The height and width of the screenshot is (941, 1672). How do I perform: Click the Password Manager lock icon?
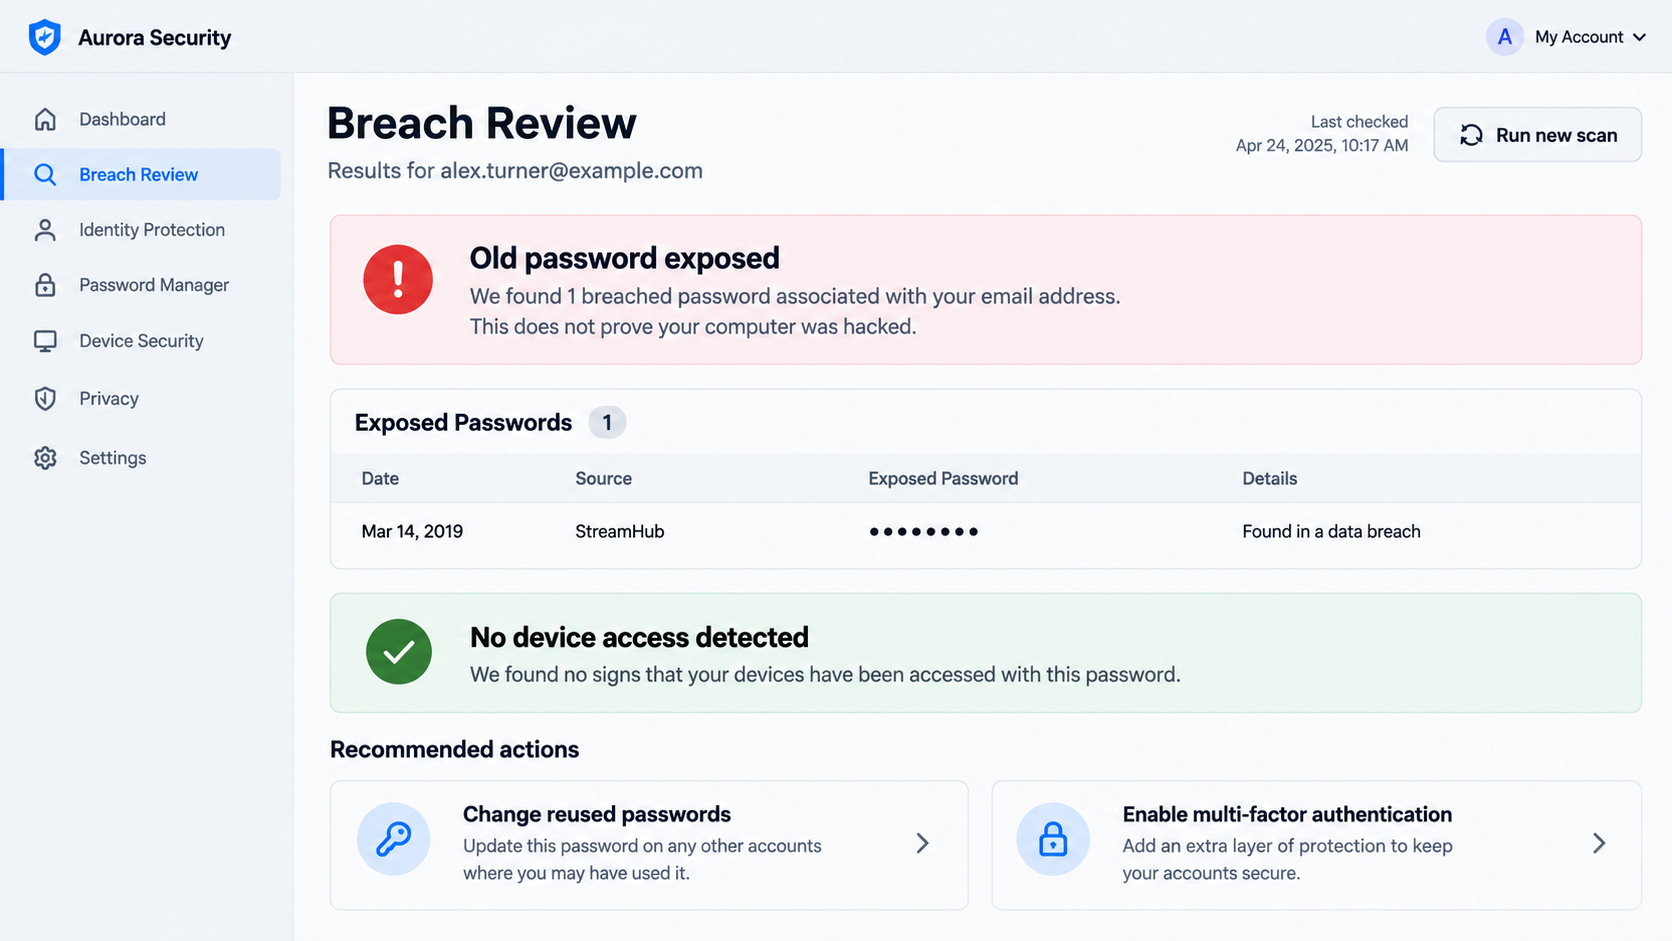coord(45,285)
